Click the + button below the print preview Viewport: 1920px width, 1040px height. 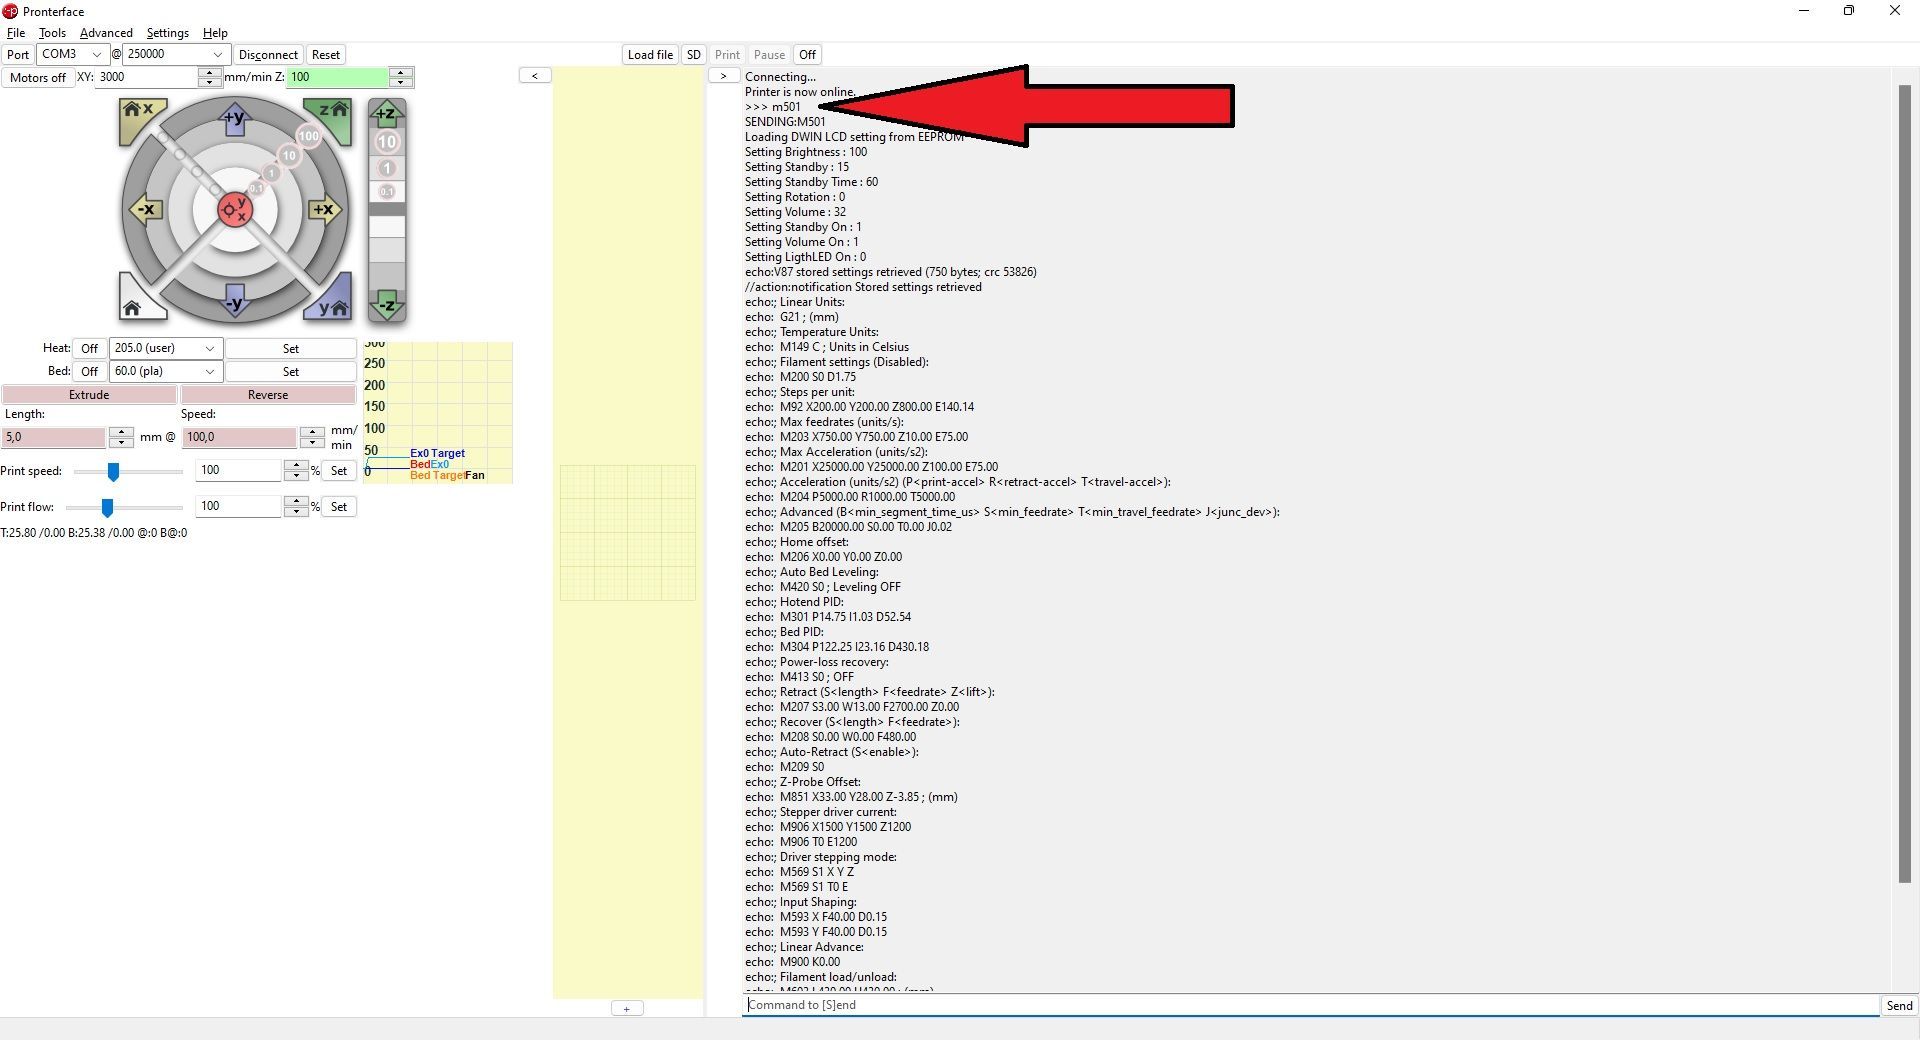coord(627,1008)
